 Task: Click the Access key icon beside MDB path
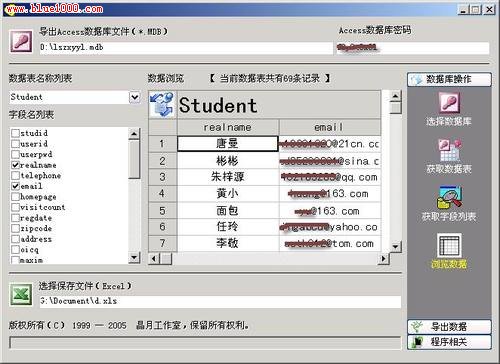(21, 41)
